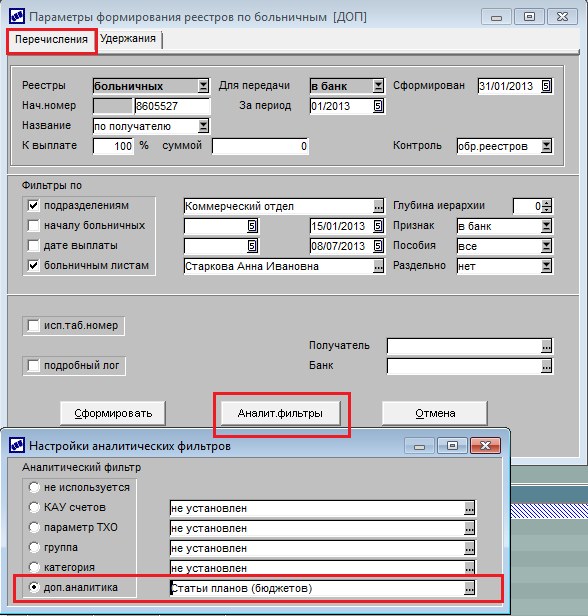This screenshot has width=588, height=616.
Task: Toggle больничным листам filter checkbox
Action: point(34,265)
